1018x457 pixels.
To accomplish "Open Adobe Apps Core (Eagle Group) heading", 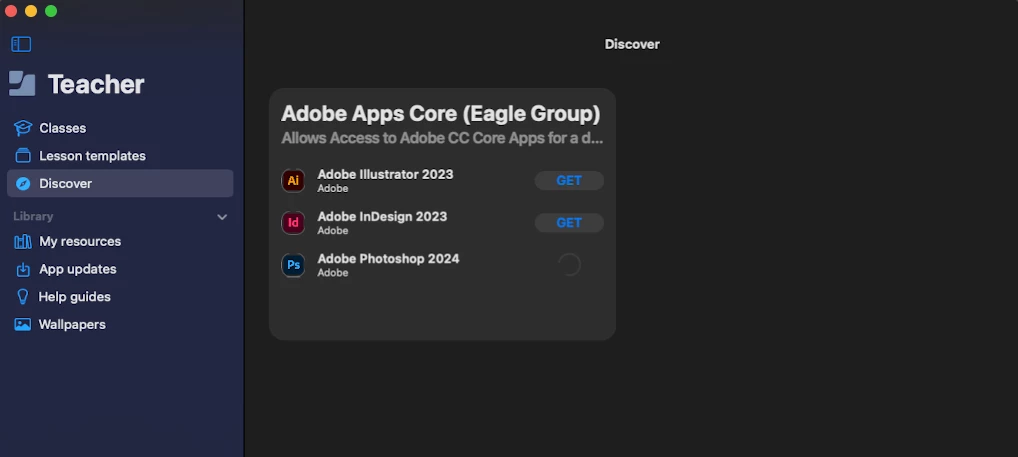I will coord(440,114).
